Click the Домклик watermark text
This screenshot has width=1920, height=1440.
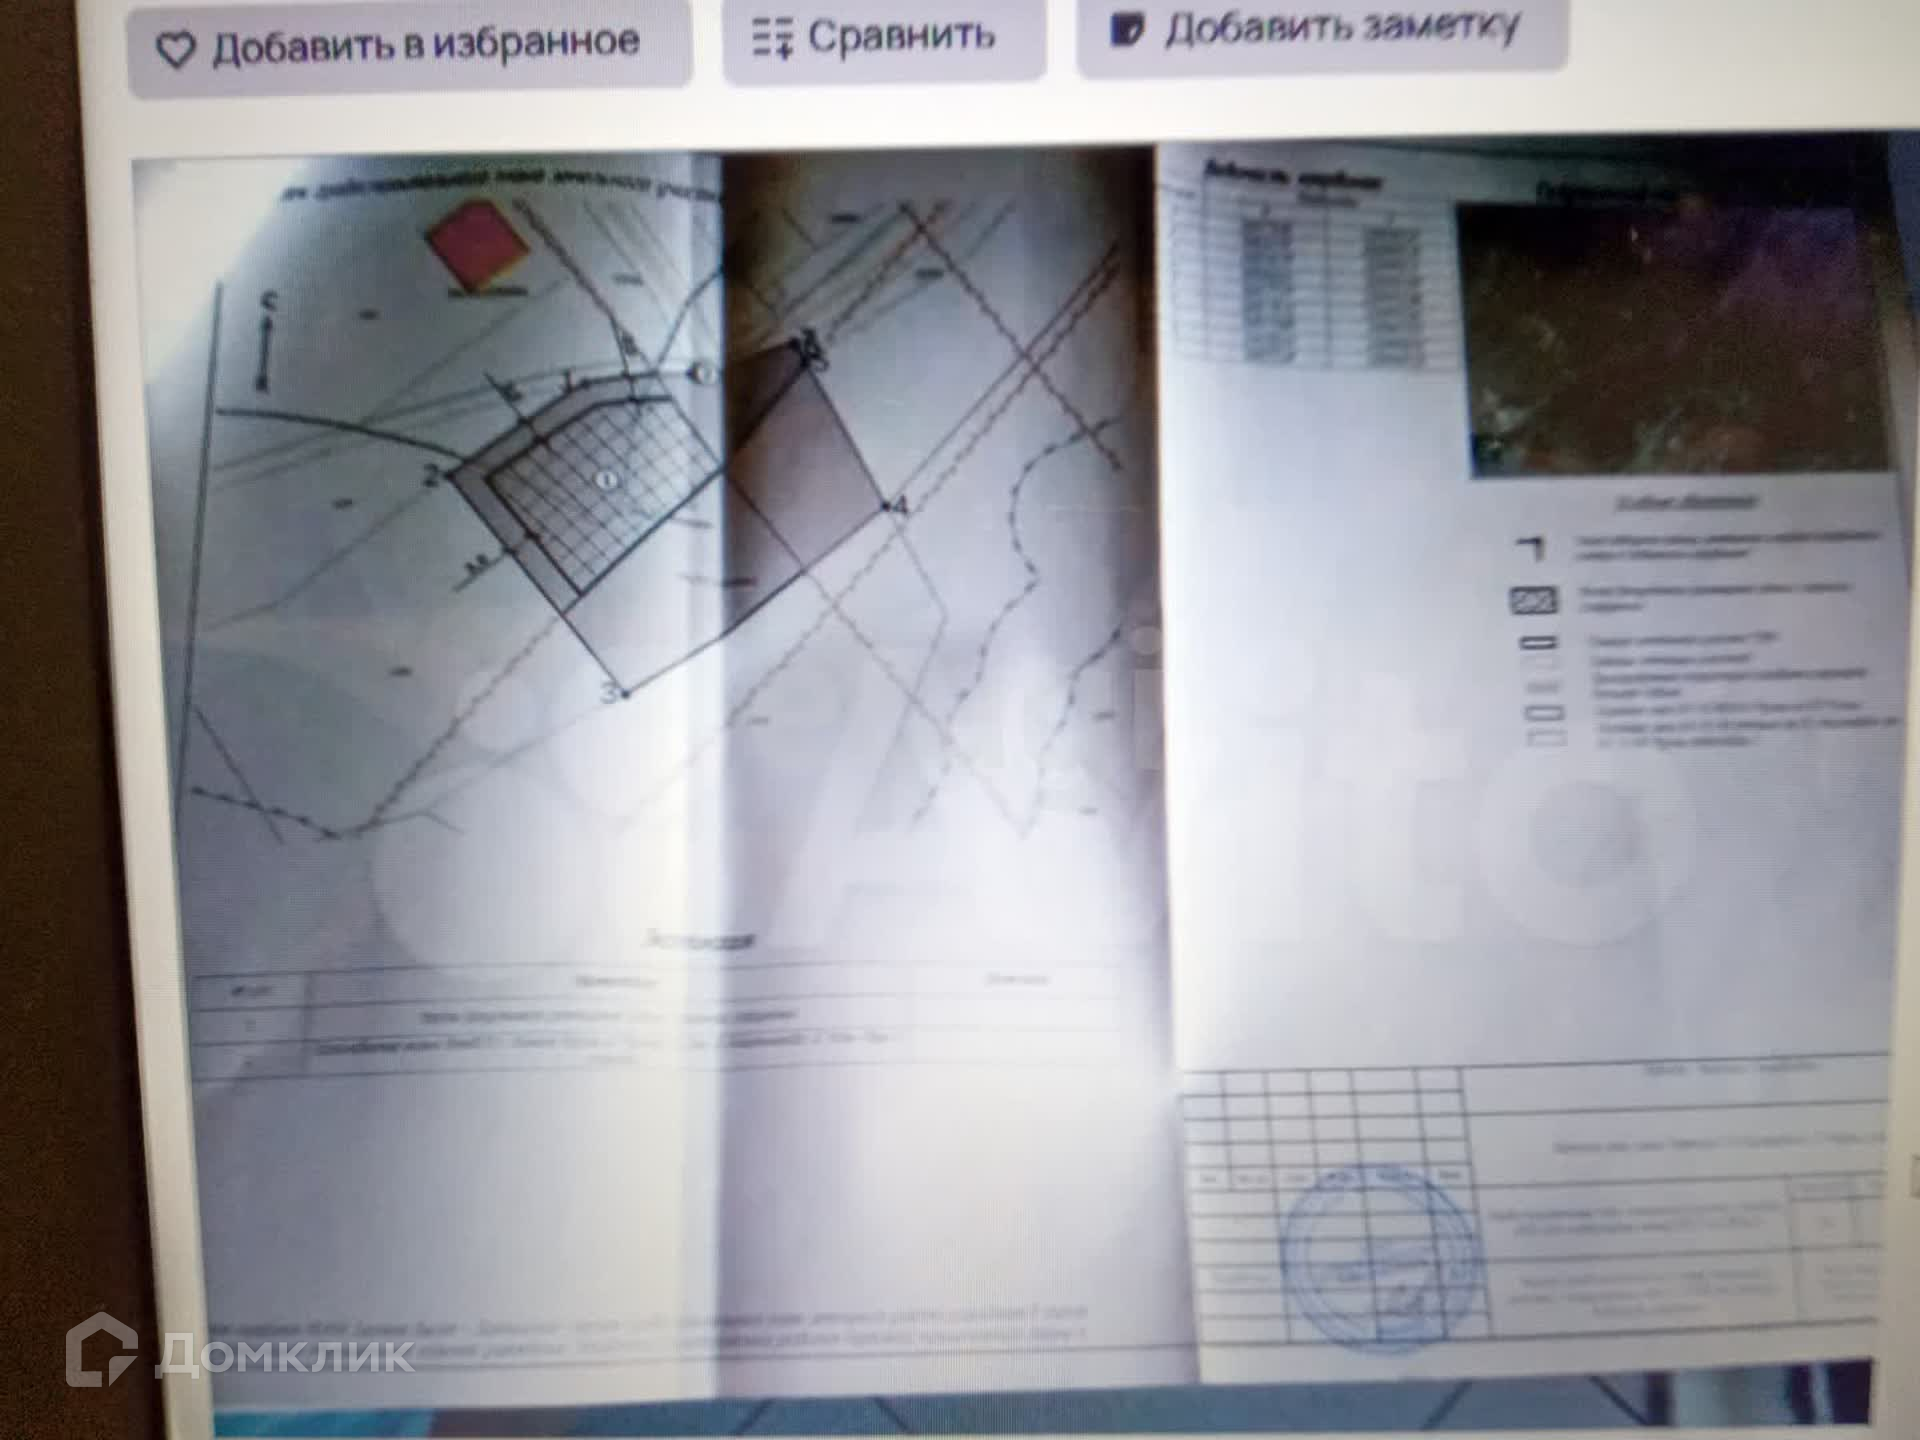tap(286, 1356)
